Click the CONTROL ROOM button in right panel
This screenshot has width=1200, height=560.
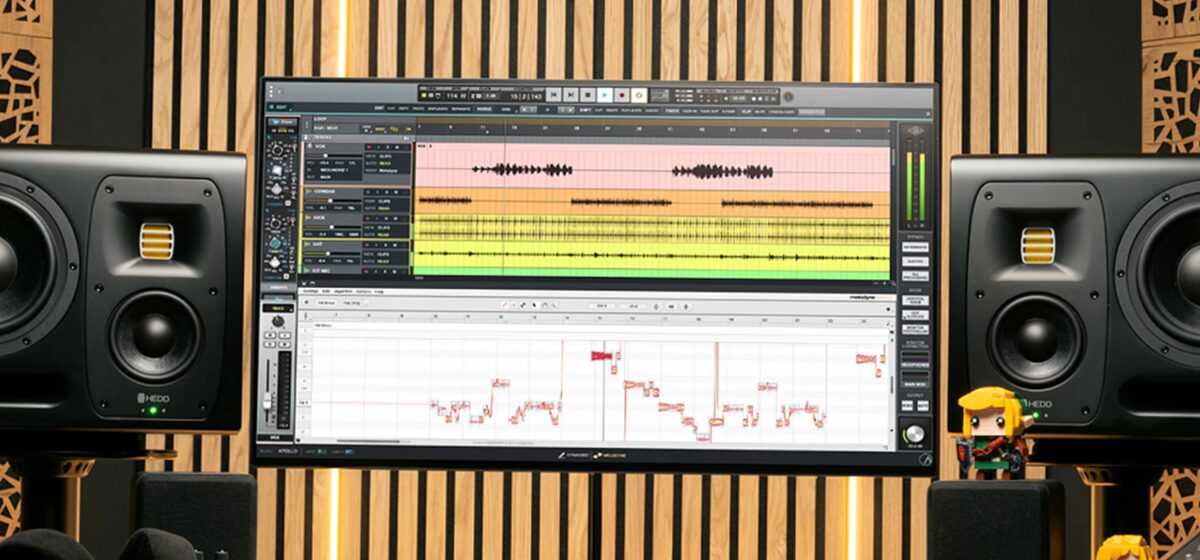916,300
